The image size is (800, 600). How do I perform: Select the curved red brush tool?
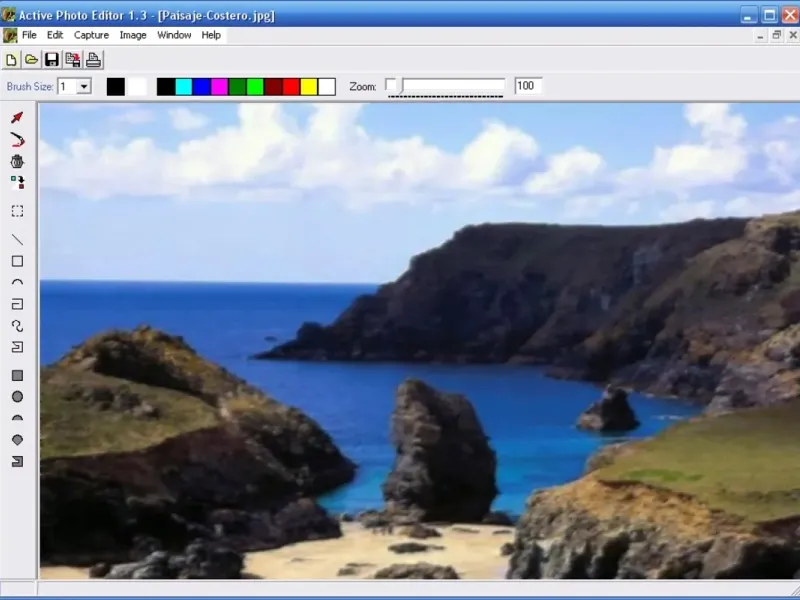(x=17, y=139)
